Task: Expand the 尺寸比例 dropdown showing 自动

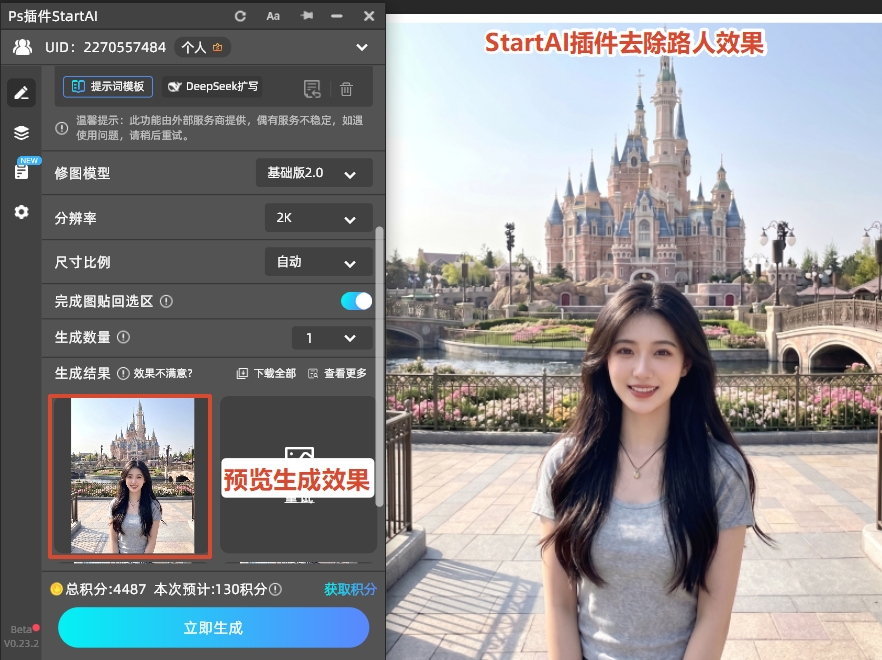Action: (318, 261)
